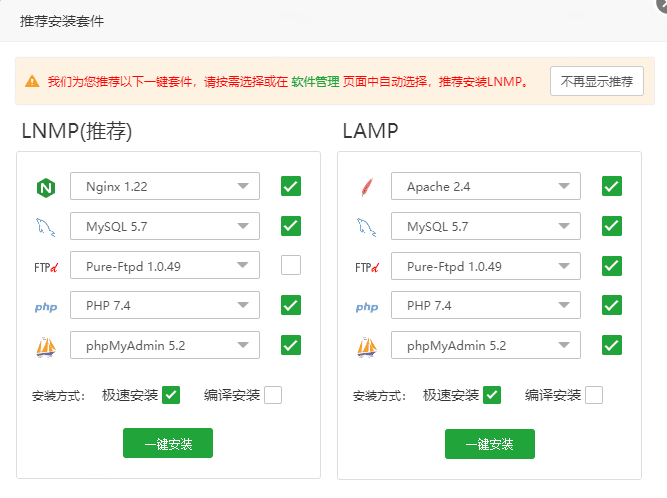Image resolution: width=667 pixels, height=498 pixels.
Task: Click the phpMyAdmin sailboat icon in LNMP
Action: tap(45, 346)
